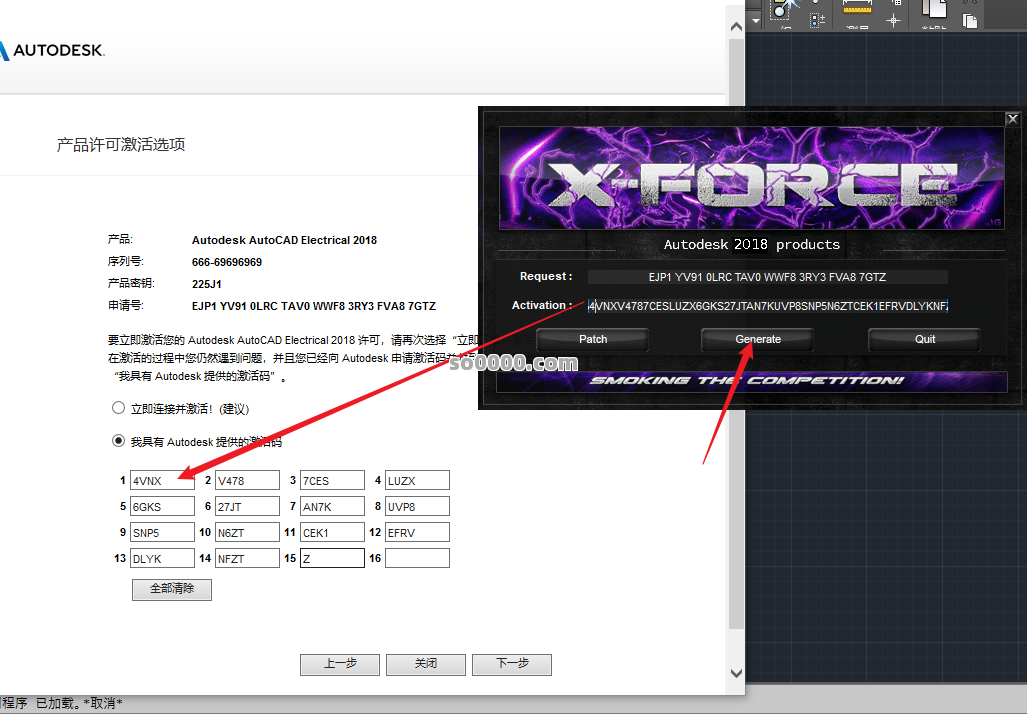
Task: Click the Activation code field in X-Force
Action: [767, 306]
